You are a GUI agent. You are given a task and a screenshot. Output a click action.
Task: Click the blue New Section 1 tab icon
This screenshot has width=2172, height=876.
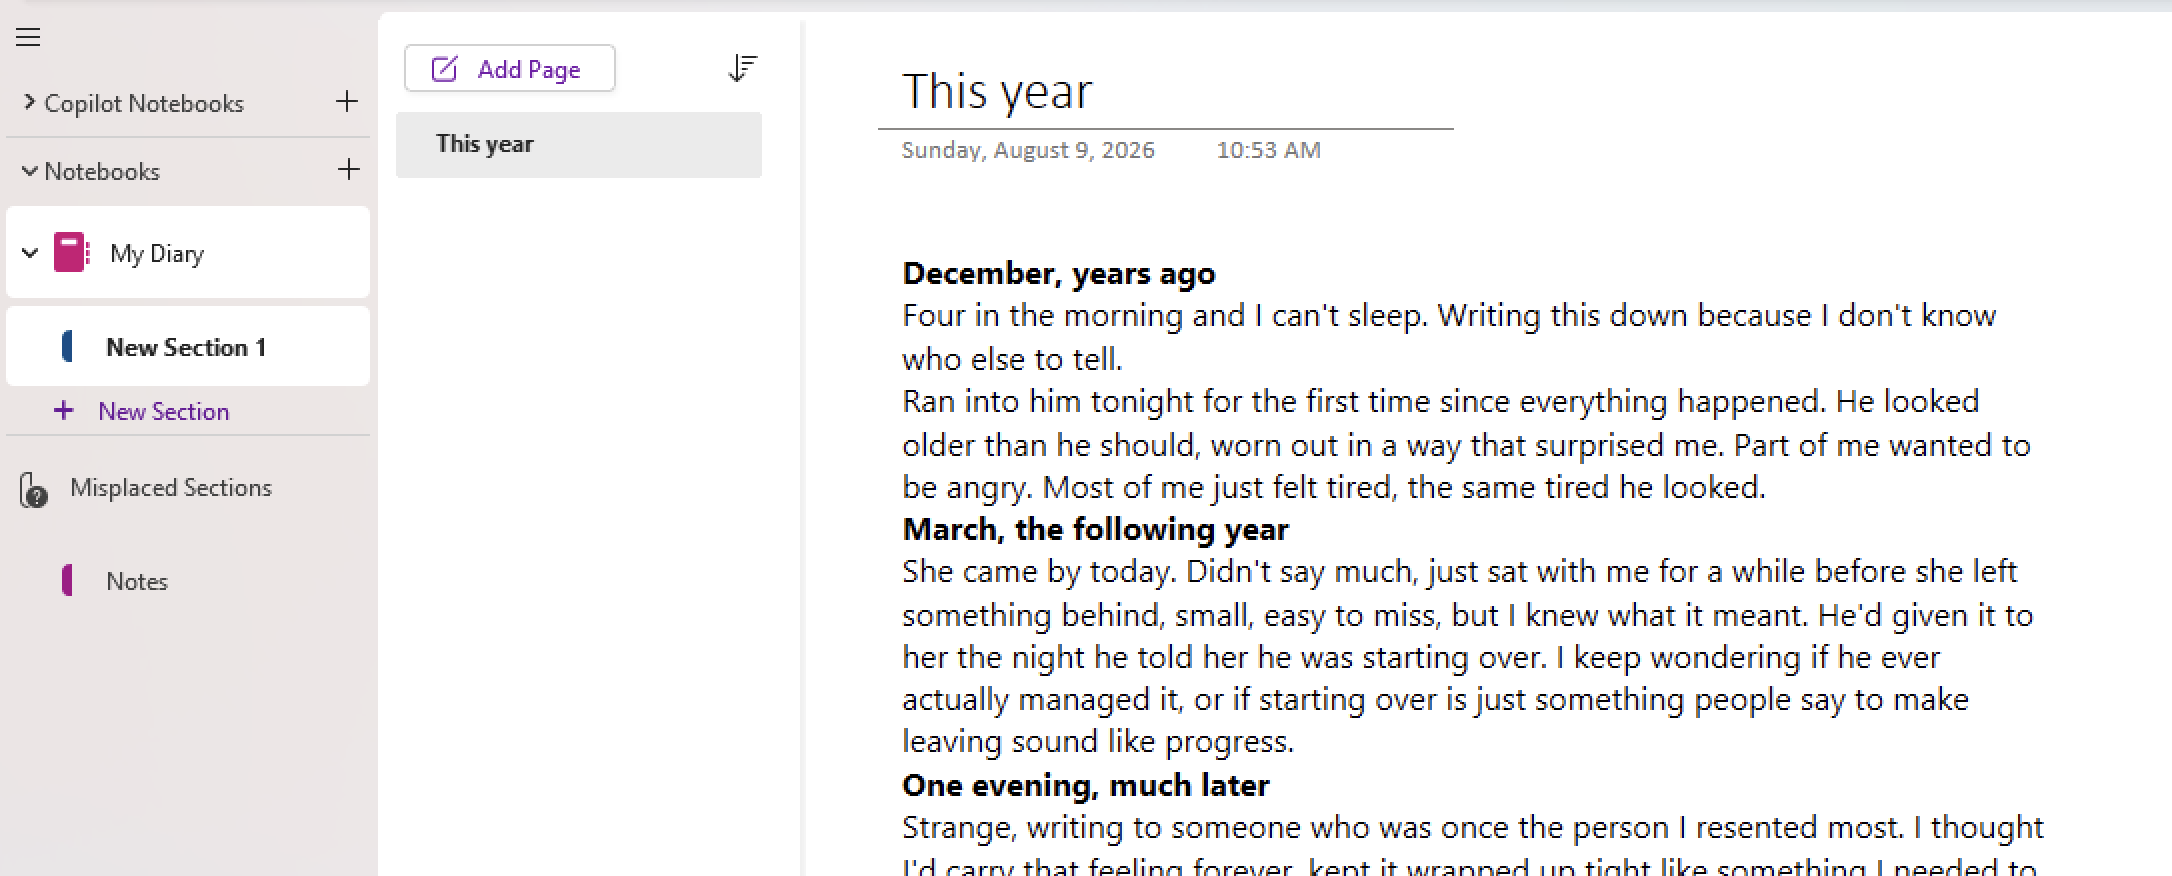(67, 346)
